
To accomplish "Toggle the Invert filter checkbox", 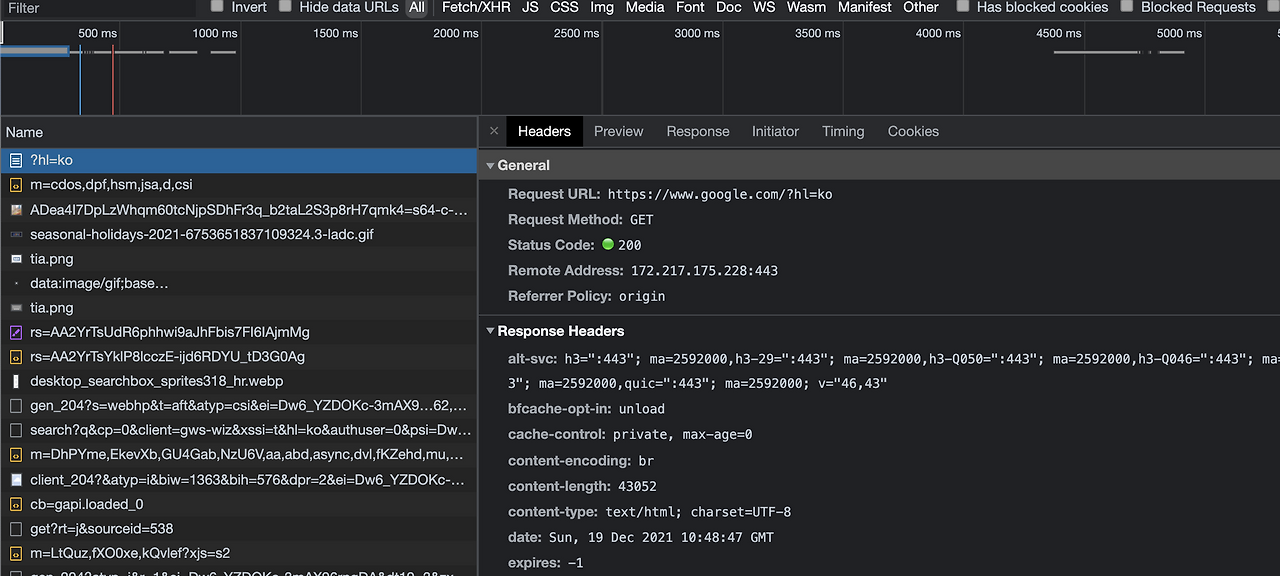I will tap(217, 6).
